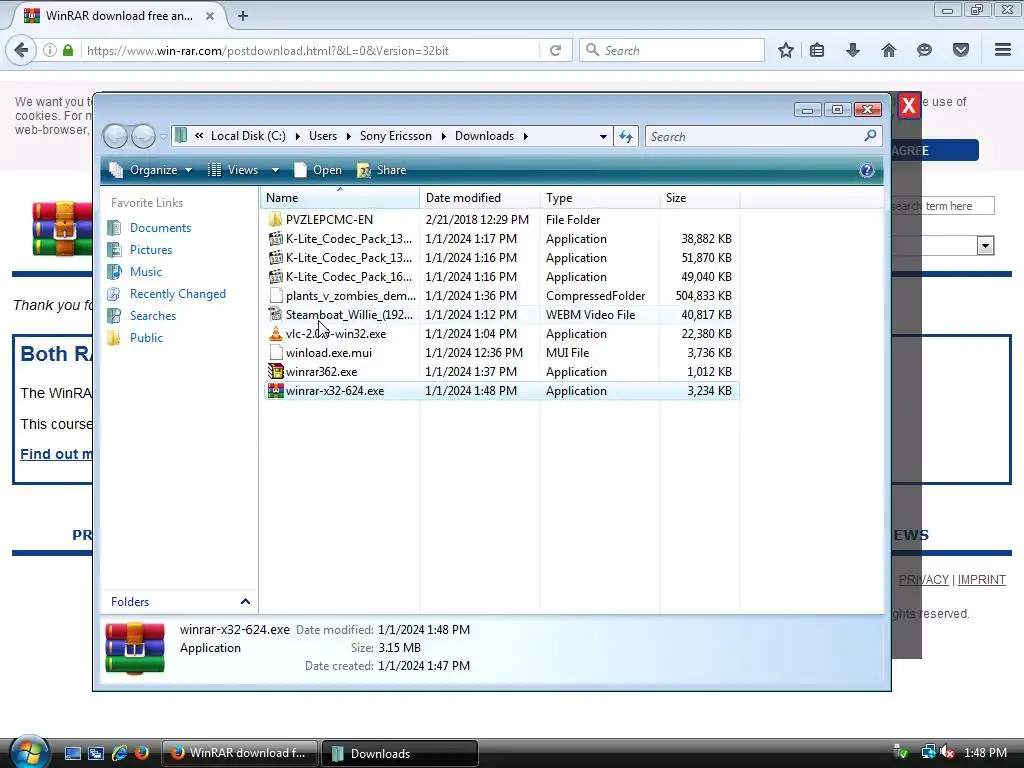Open Pictures favorite link
The width and height of the screenshot is (1024, 768).
pos(151,250)
